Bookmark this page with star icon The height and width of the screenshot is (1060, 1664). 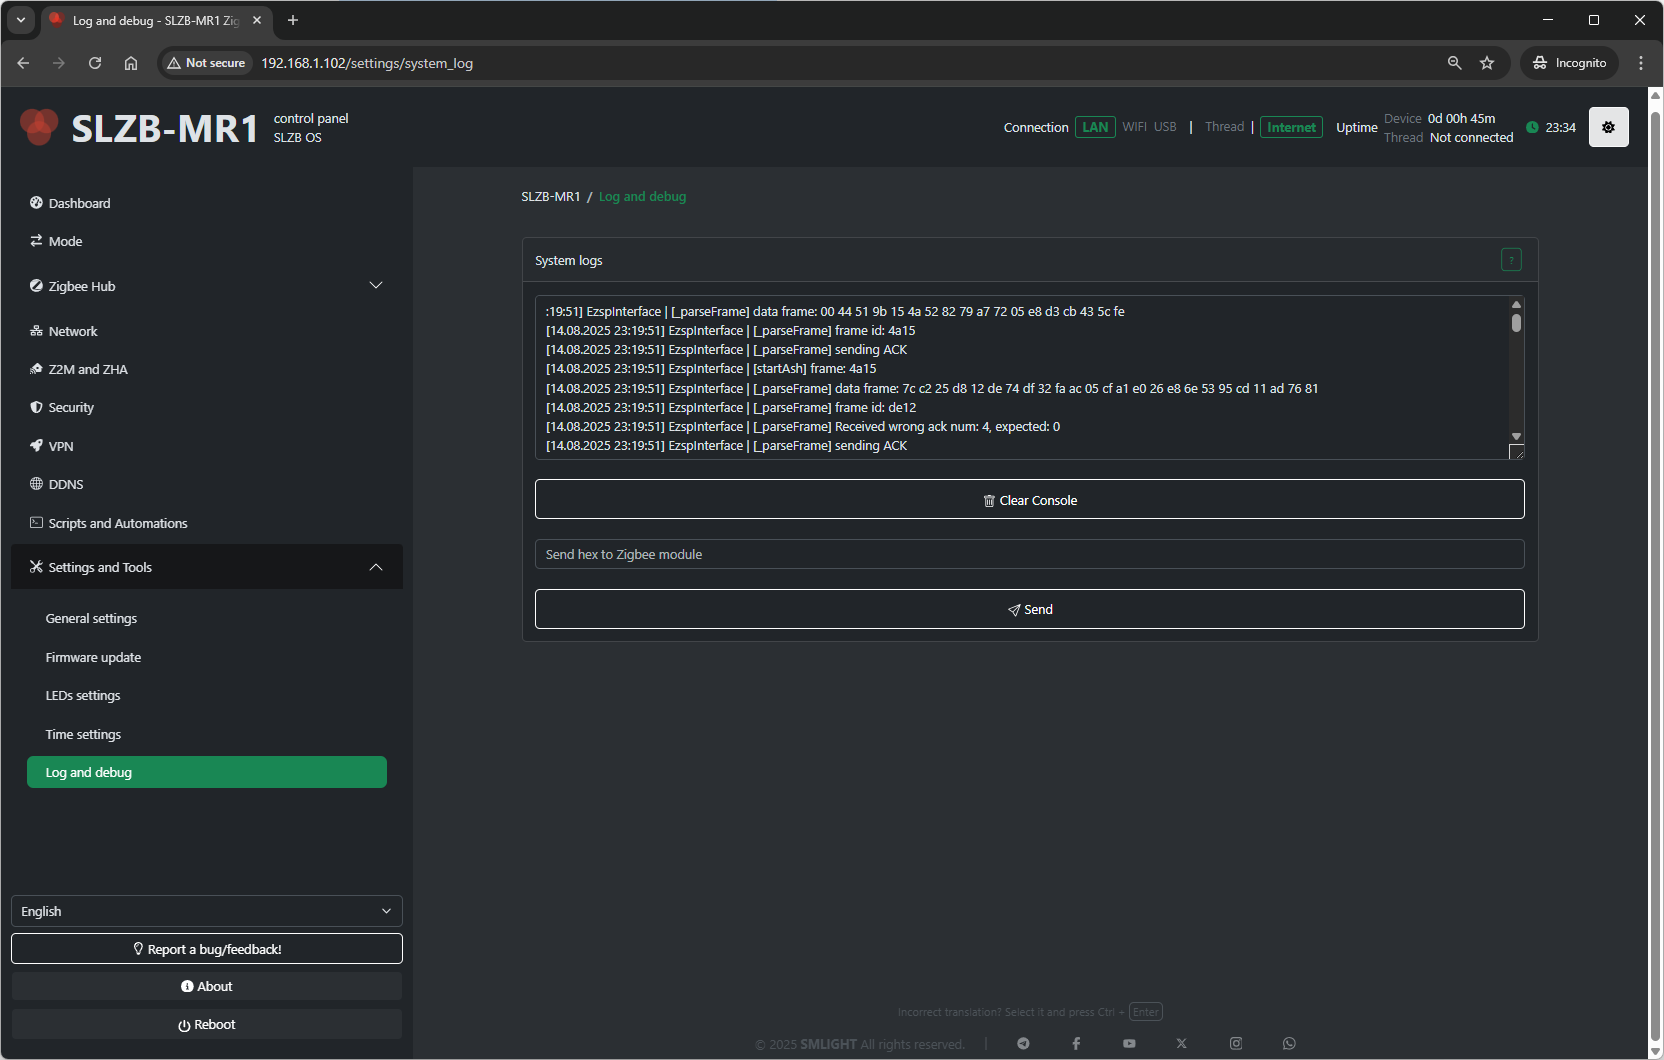coord(1487,63)
